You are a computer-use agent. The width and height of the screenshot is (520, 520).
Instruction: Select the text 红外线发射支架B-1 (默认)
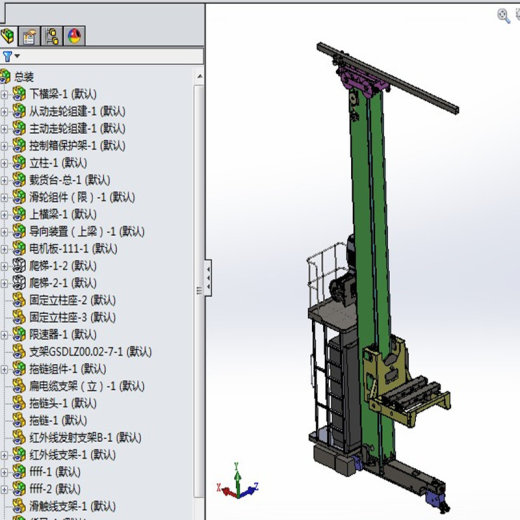[86, 438]
